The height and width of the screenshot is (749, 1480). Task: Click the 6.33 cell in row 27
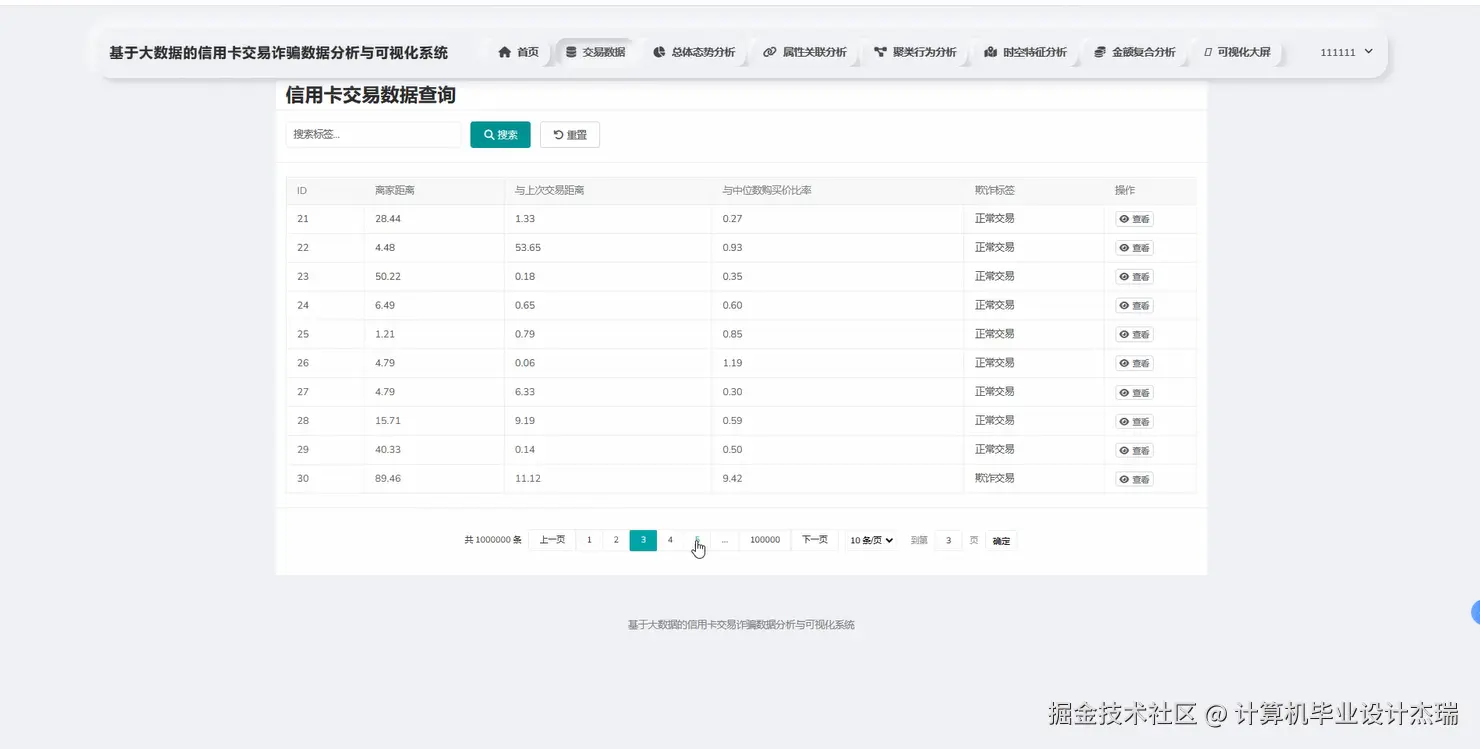pyautogui.click(x=525, y=392)
